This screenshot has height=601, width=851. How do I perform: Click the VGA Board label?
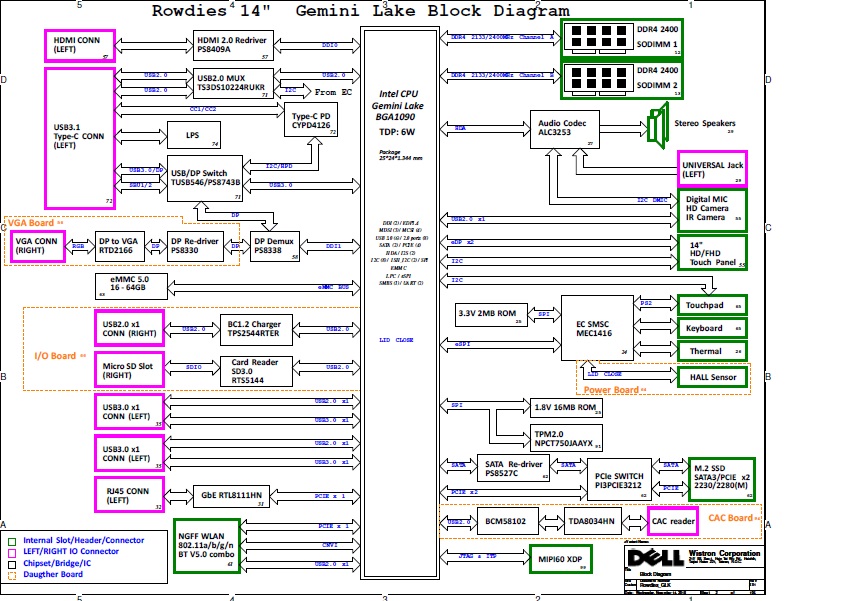tap(30, 223)
